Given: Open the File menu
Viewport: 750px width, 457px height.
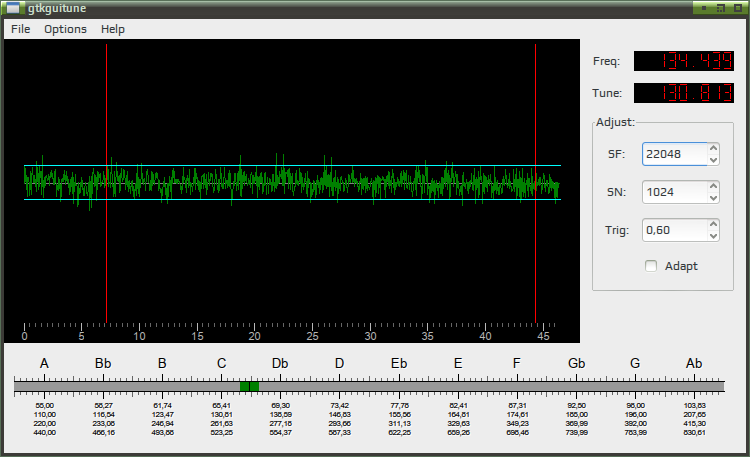Looking at the screenshot, I should pyautogui.click(x=21, y=29).
